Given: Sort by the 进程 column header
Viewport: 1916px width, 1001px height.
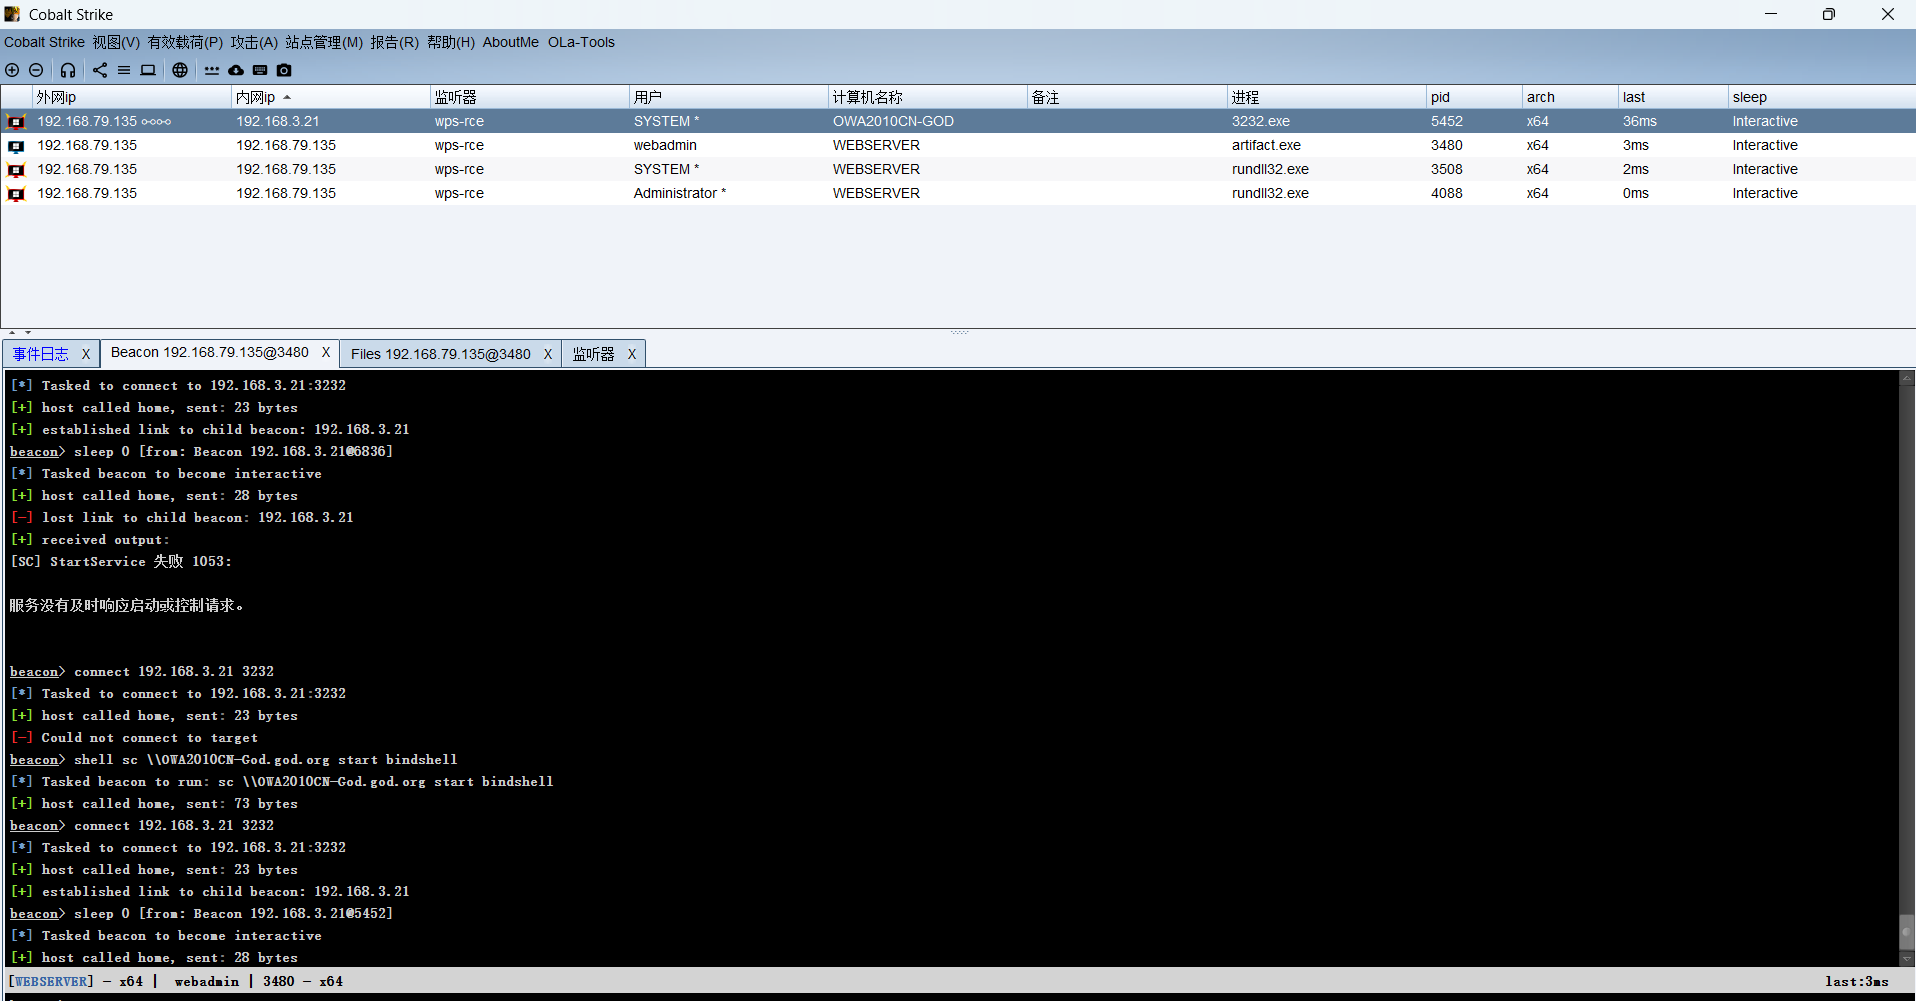Looking at the screenshot, I should coord(1327,97).
